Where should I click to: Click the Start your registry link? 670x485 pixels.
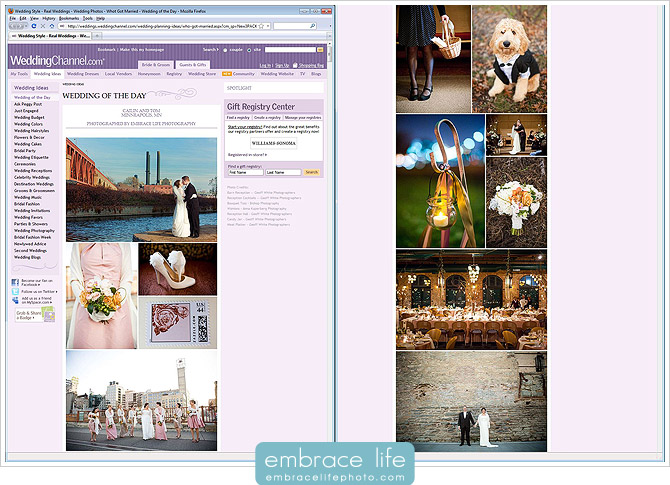244,127
